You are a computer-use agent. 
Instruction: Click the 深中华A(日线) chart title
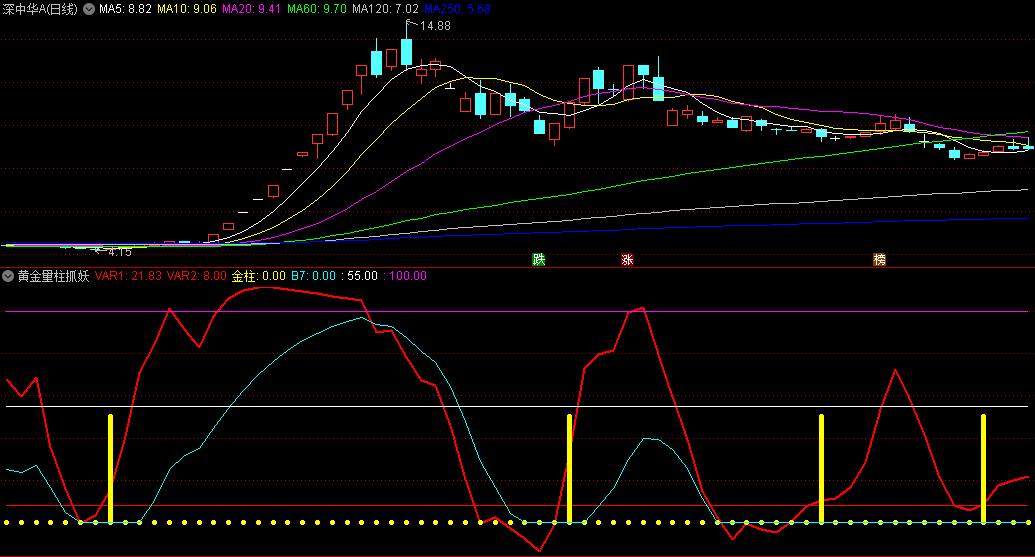point(41,8)
